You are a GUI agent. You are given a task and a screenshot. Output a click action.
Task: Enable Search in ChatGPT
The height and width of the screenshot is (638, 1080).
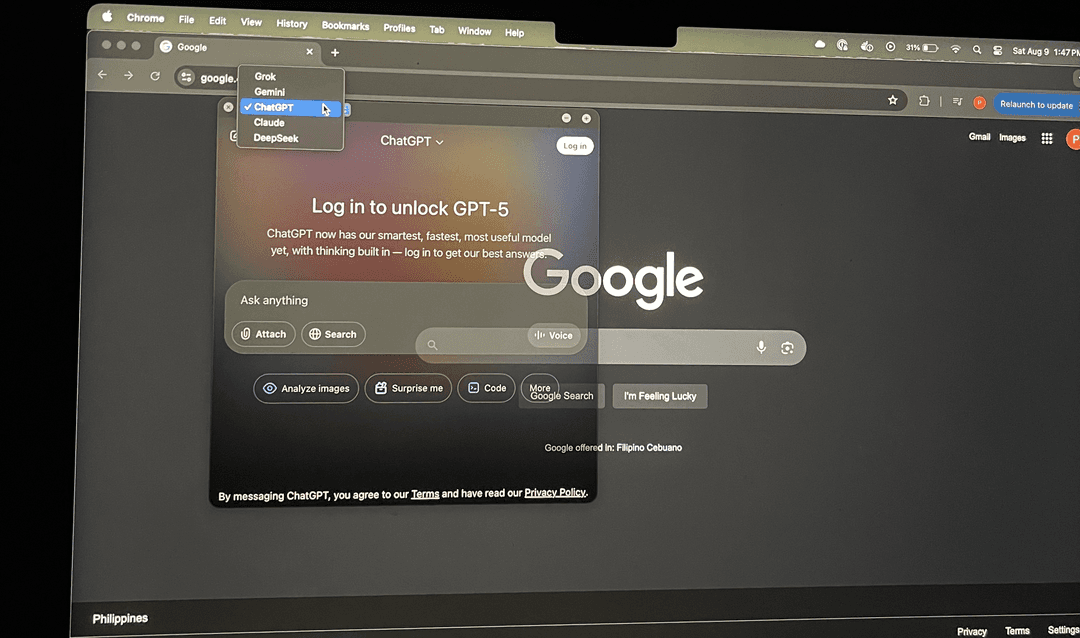click(x=333, y=334)
